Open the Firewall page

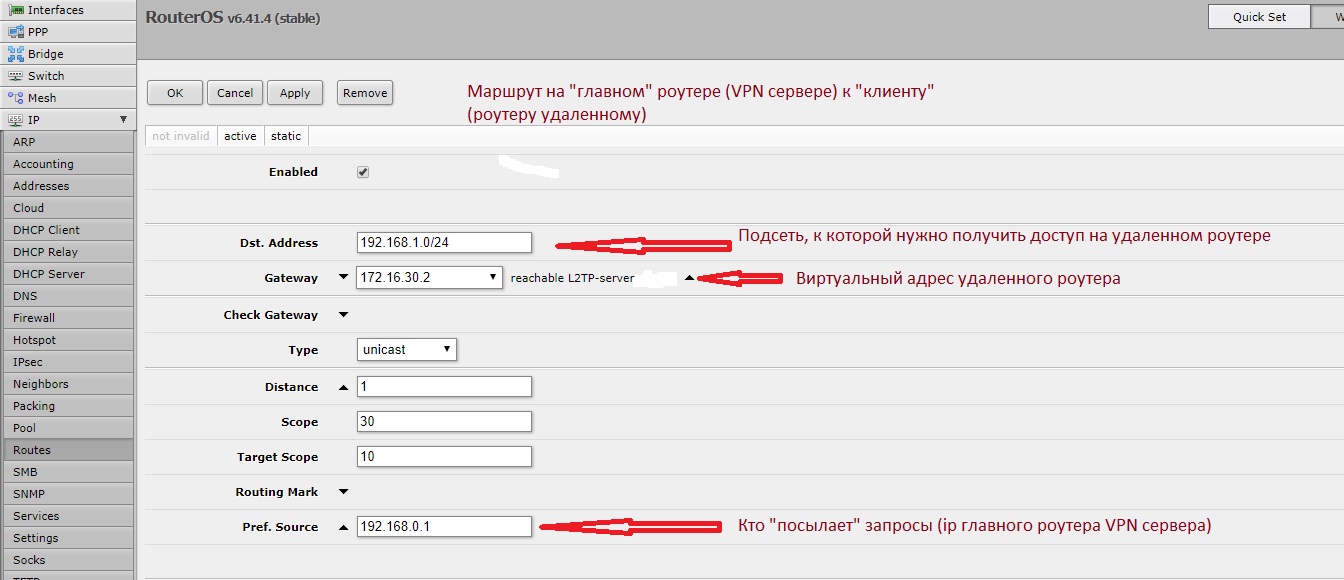tap(69, 318)
